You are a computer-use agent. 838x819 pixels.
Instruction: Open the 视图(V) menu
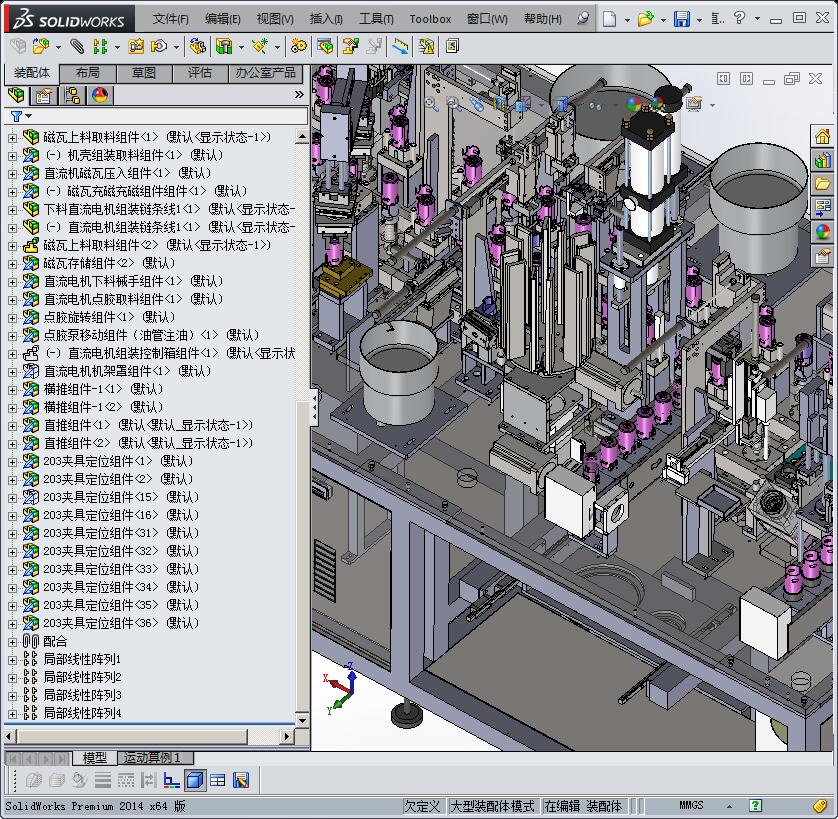[x=275, y=19]
